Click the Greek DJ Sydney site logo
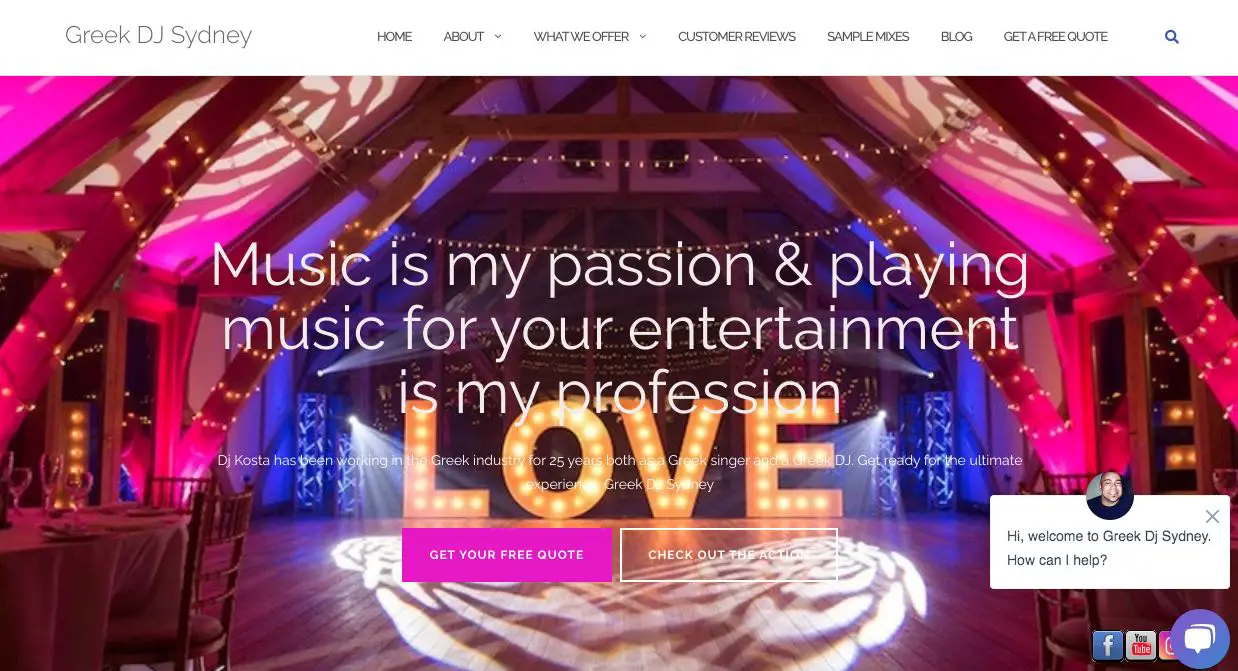 (158, 36)
